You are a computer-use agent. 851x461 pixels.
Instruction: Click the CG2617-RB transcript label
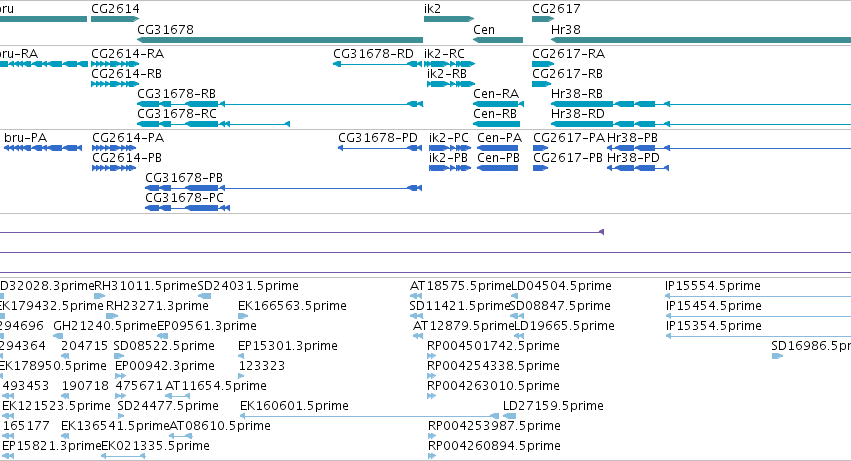coord(568,73)
